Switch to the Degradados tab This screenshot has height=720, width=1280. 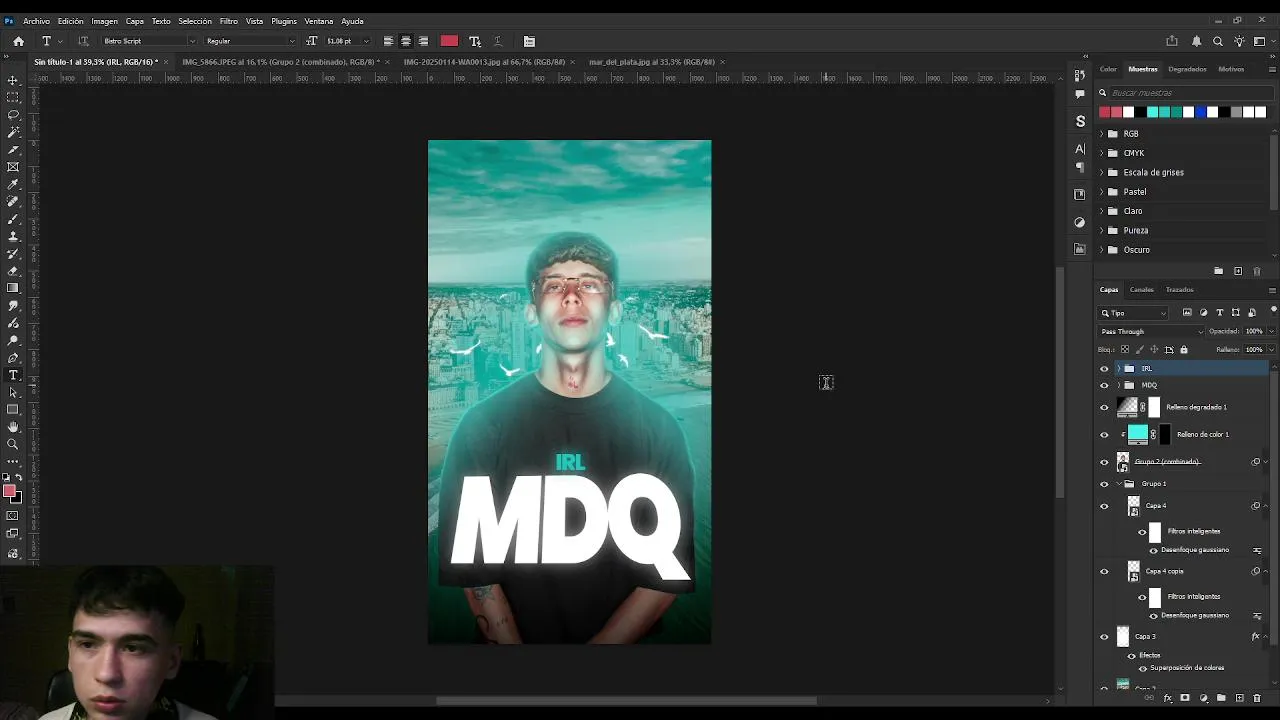coord(1187,69)
